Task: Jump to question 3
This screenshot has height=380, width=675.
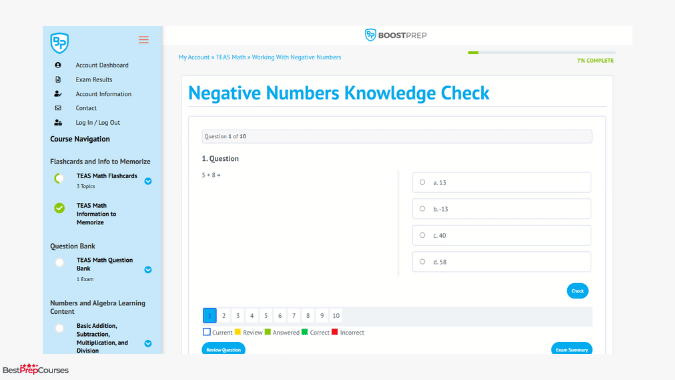Action: click(x=238, y=315)
